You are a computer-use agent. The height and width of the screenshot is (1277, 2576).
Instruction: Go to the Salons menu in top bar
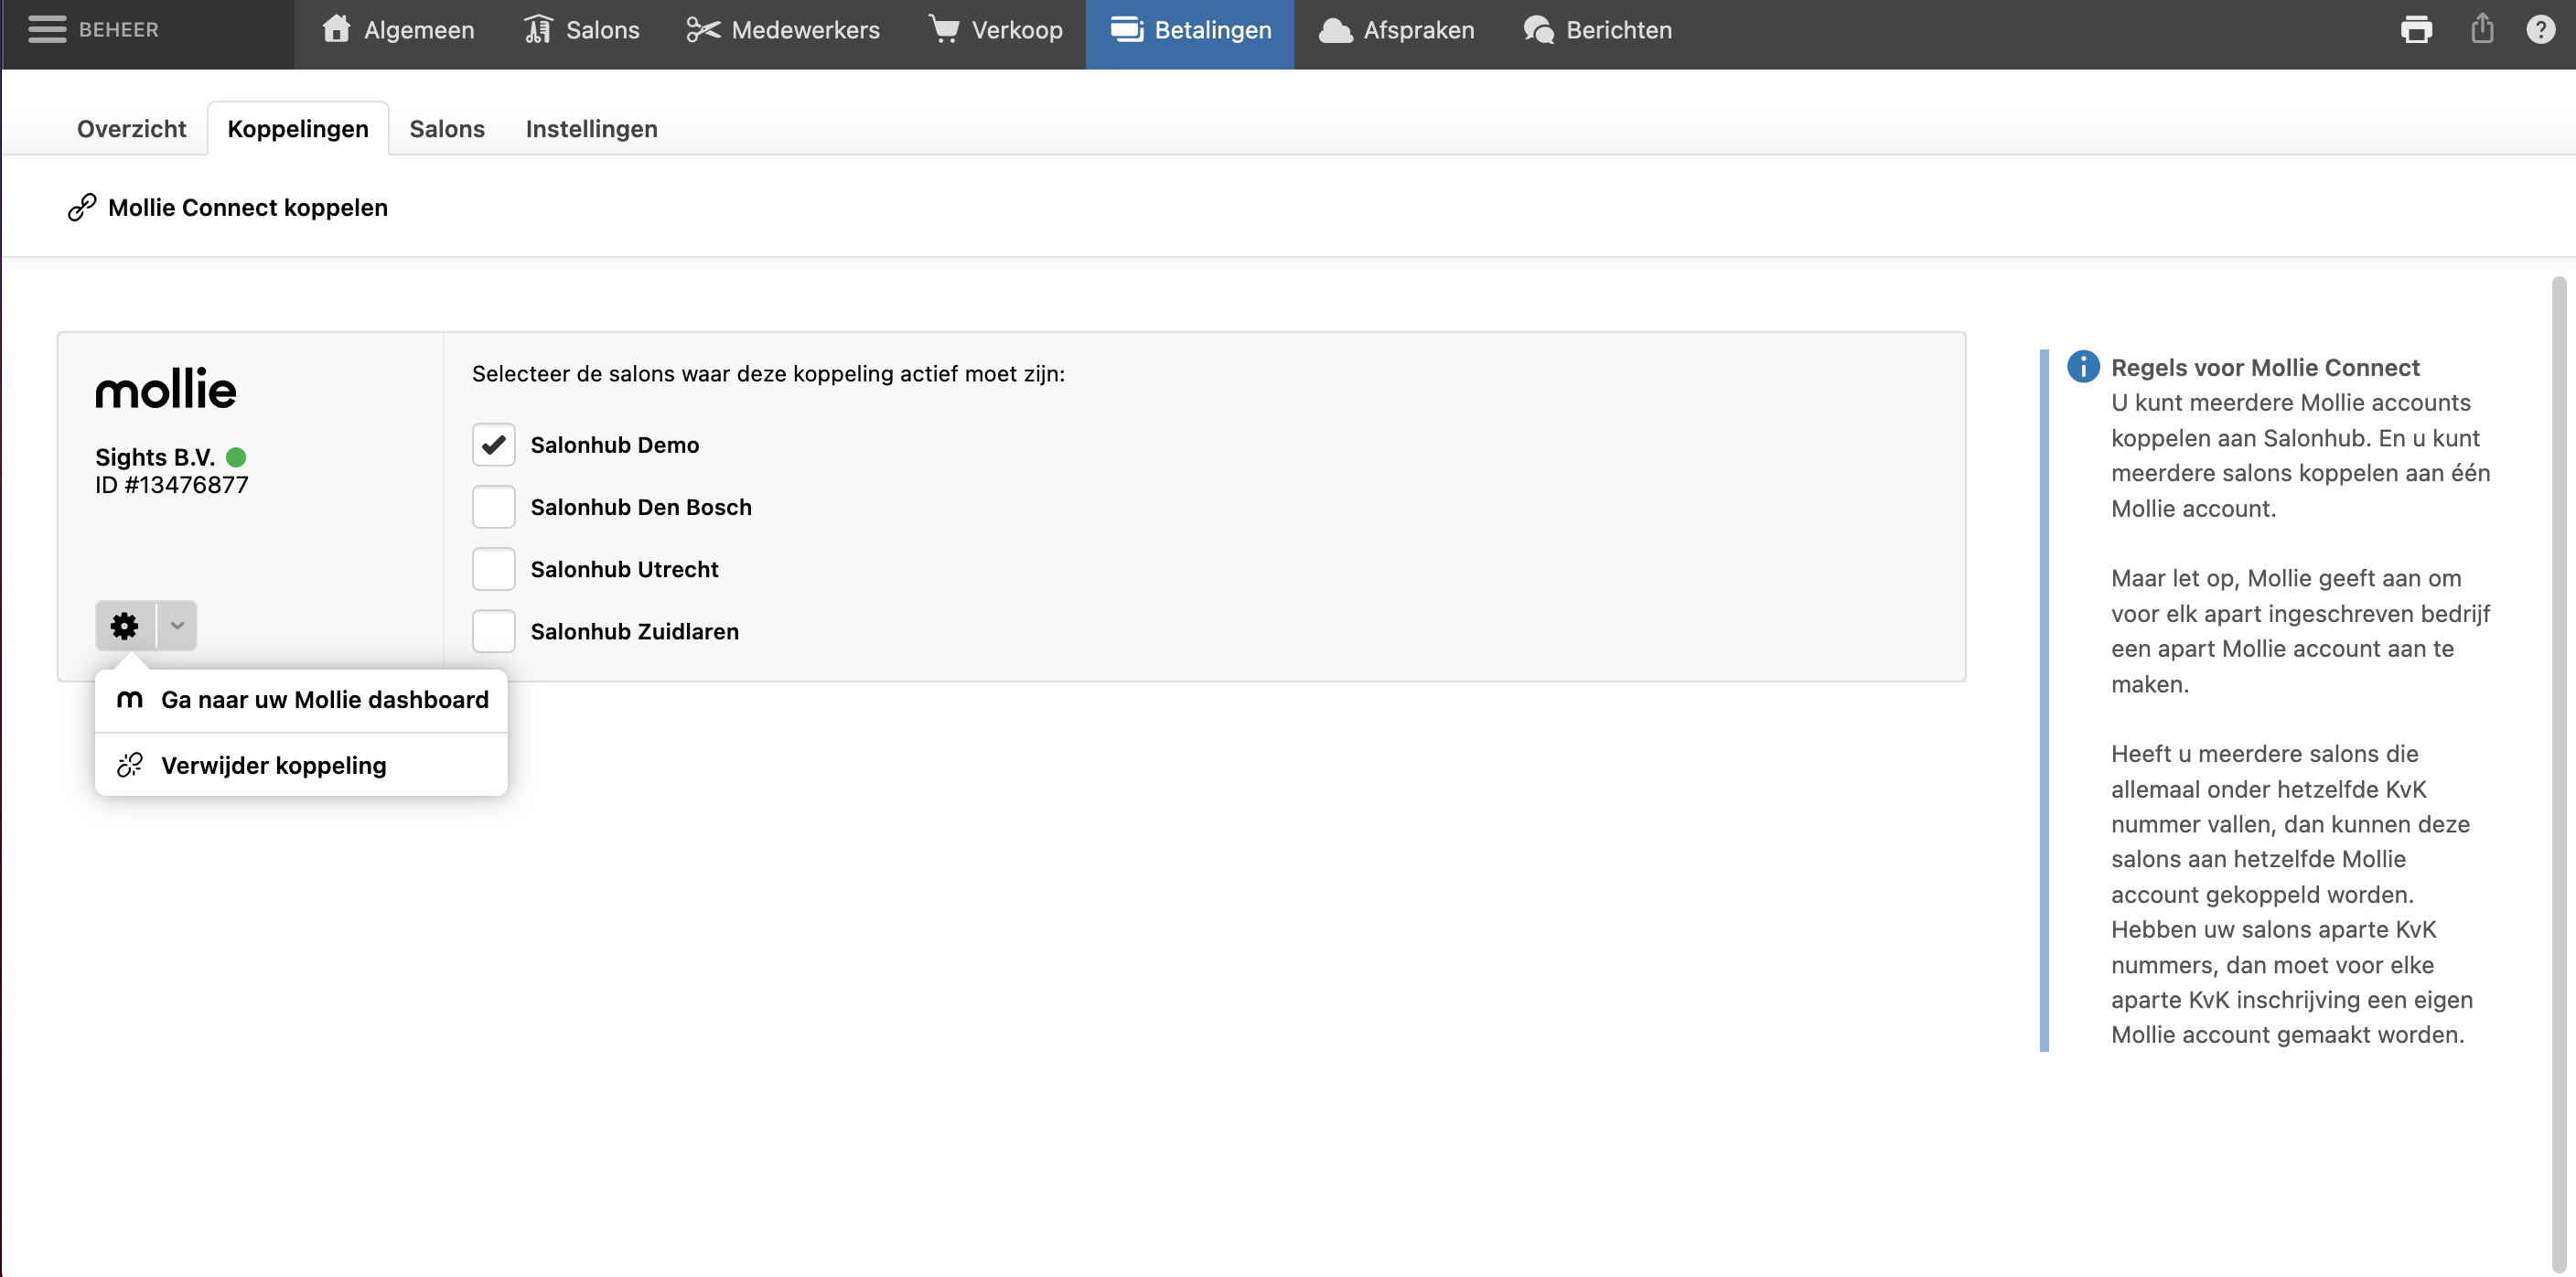pos(581,30)
